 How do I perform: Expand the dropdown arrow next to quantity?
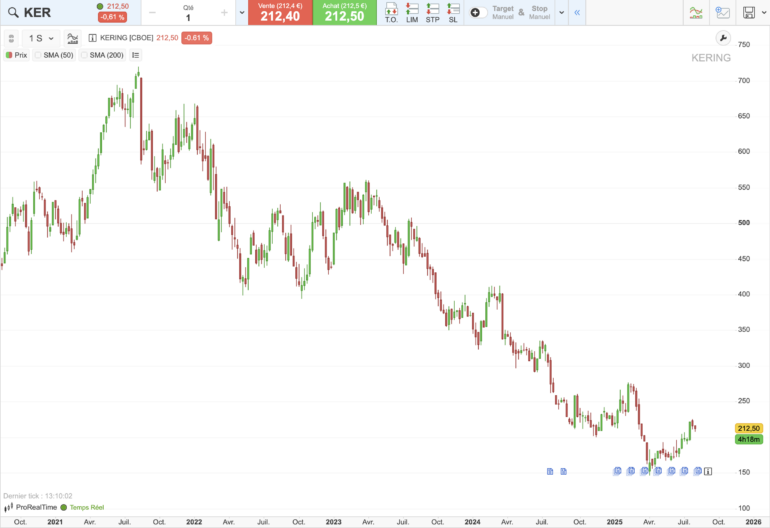242,13
